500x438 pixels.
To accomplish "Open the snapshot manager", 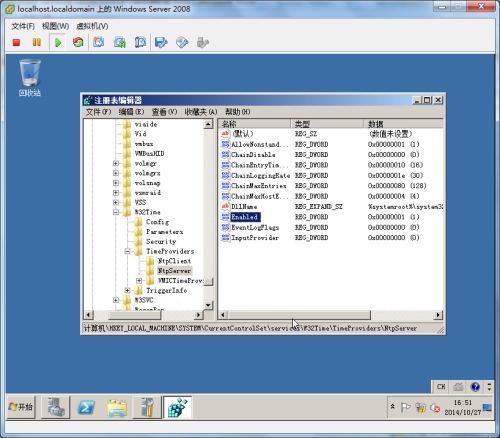I will tap(140, 42).
